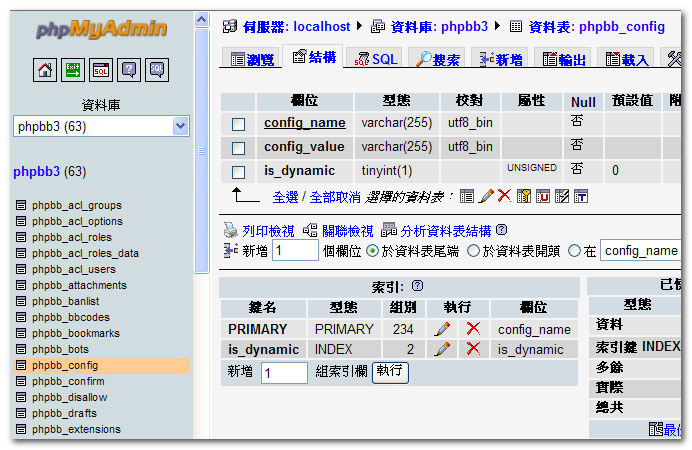Add unique index icon for selected fields
The height and width of the screenshot is (450, 692).
tap(542, 196)
